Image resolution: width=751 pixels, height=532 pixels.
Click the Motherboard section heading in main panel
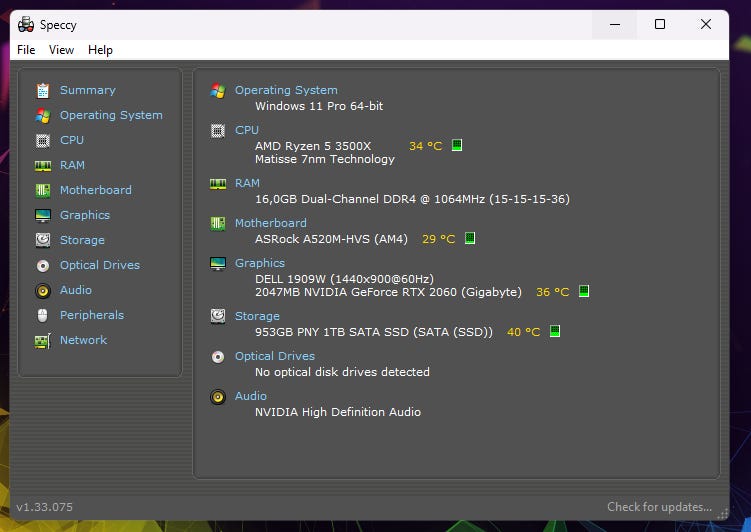pyautogui.click(x=271, y=223)
